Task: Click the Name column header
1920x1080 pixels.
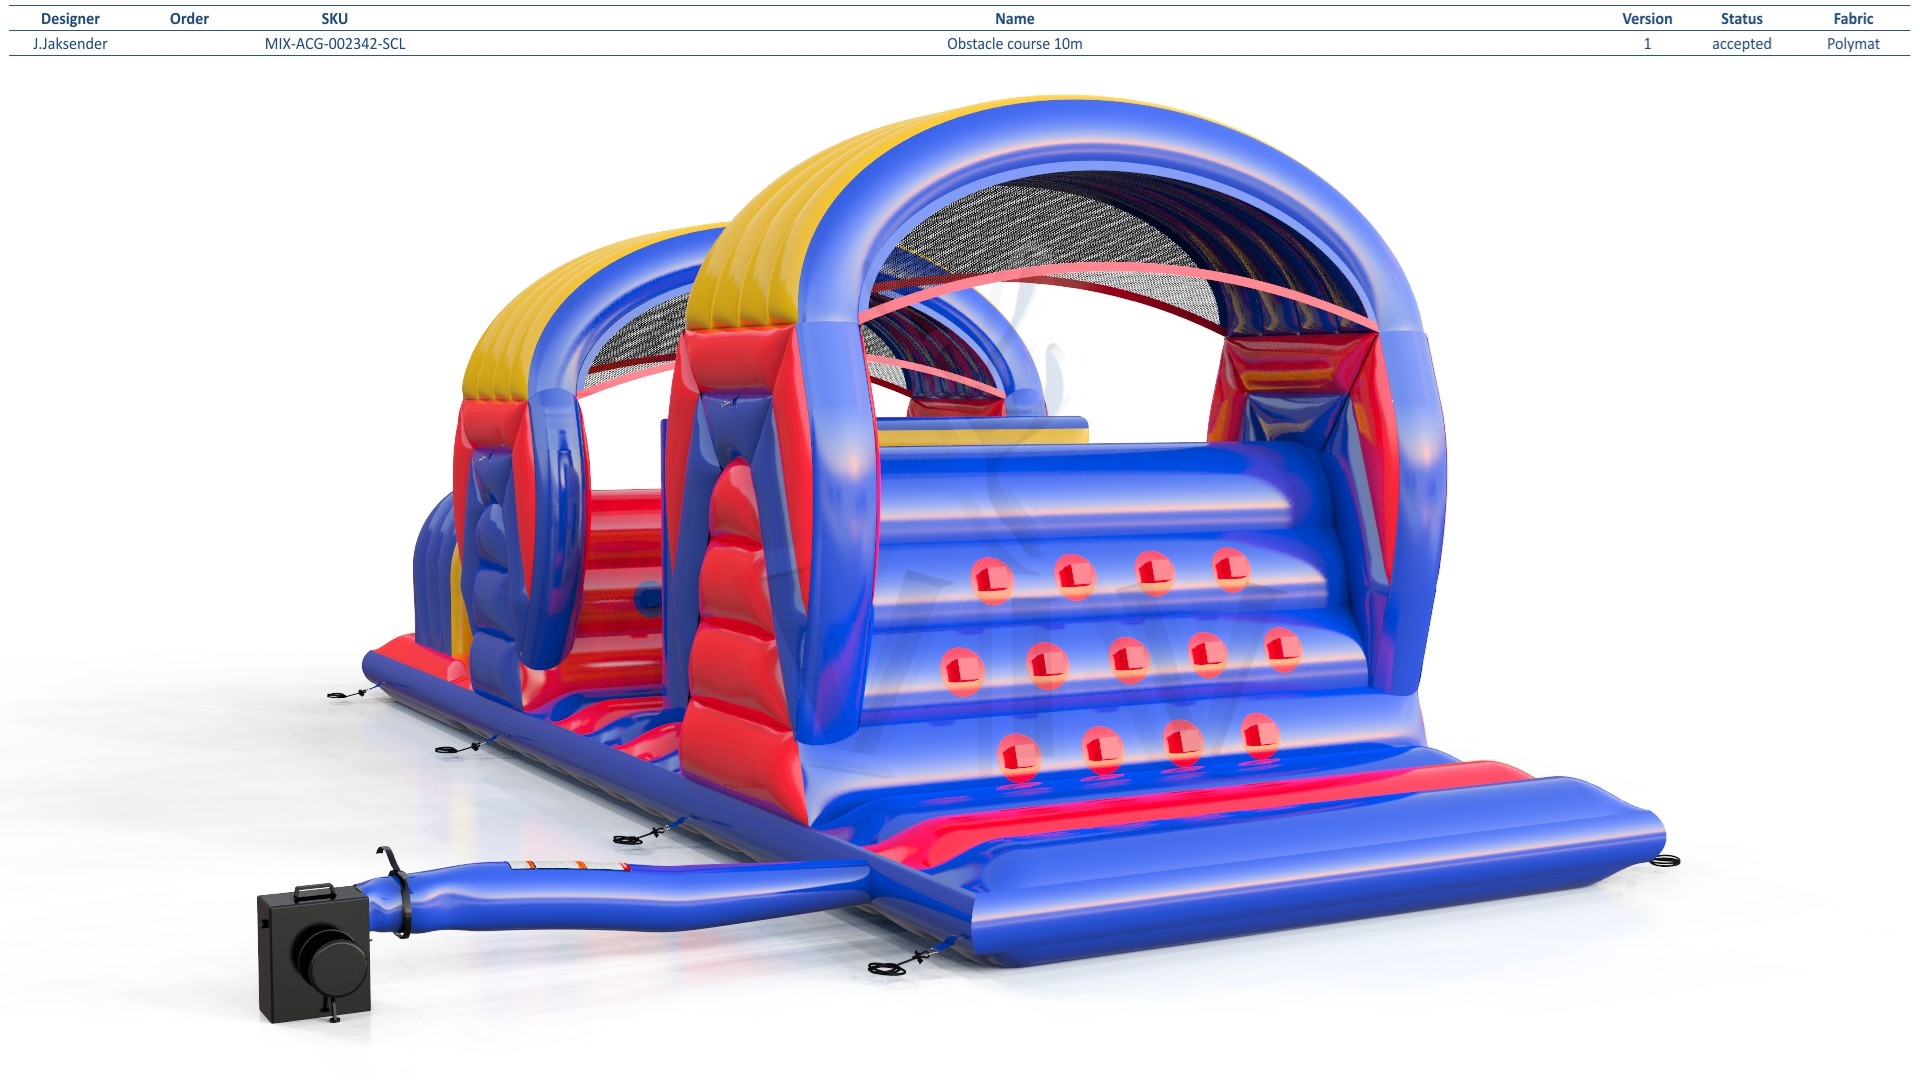Action: coord(1014,19)
